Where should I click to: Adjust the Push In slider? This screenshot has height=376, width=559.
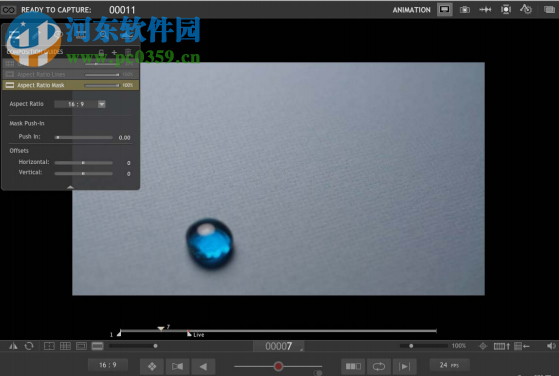[84, 137]
